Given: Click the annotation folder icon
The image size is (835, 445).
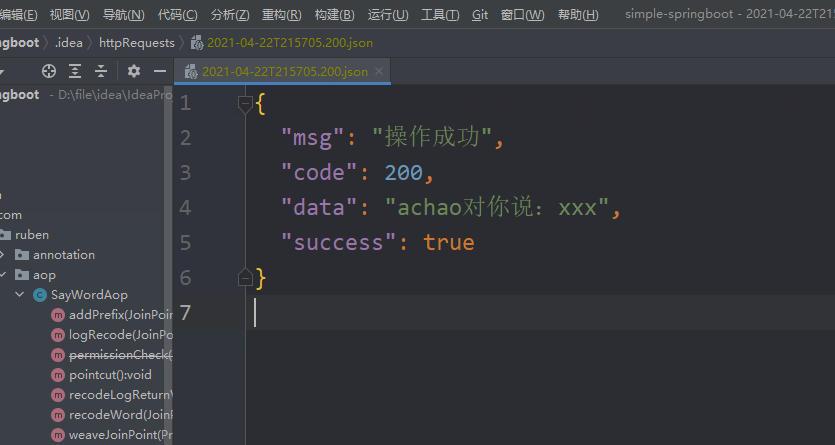Looking at the screenshot, I should tap(23, 255).
